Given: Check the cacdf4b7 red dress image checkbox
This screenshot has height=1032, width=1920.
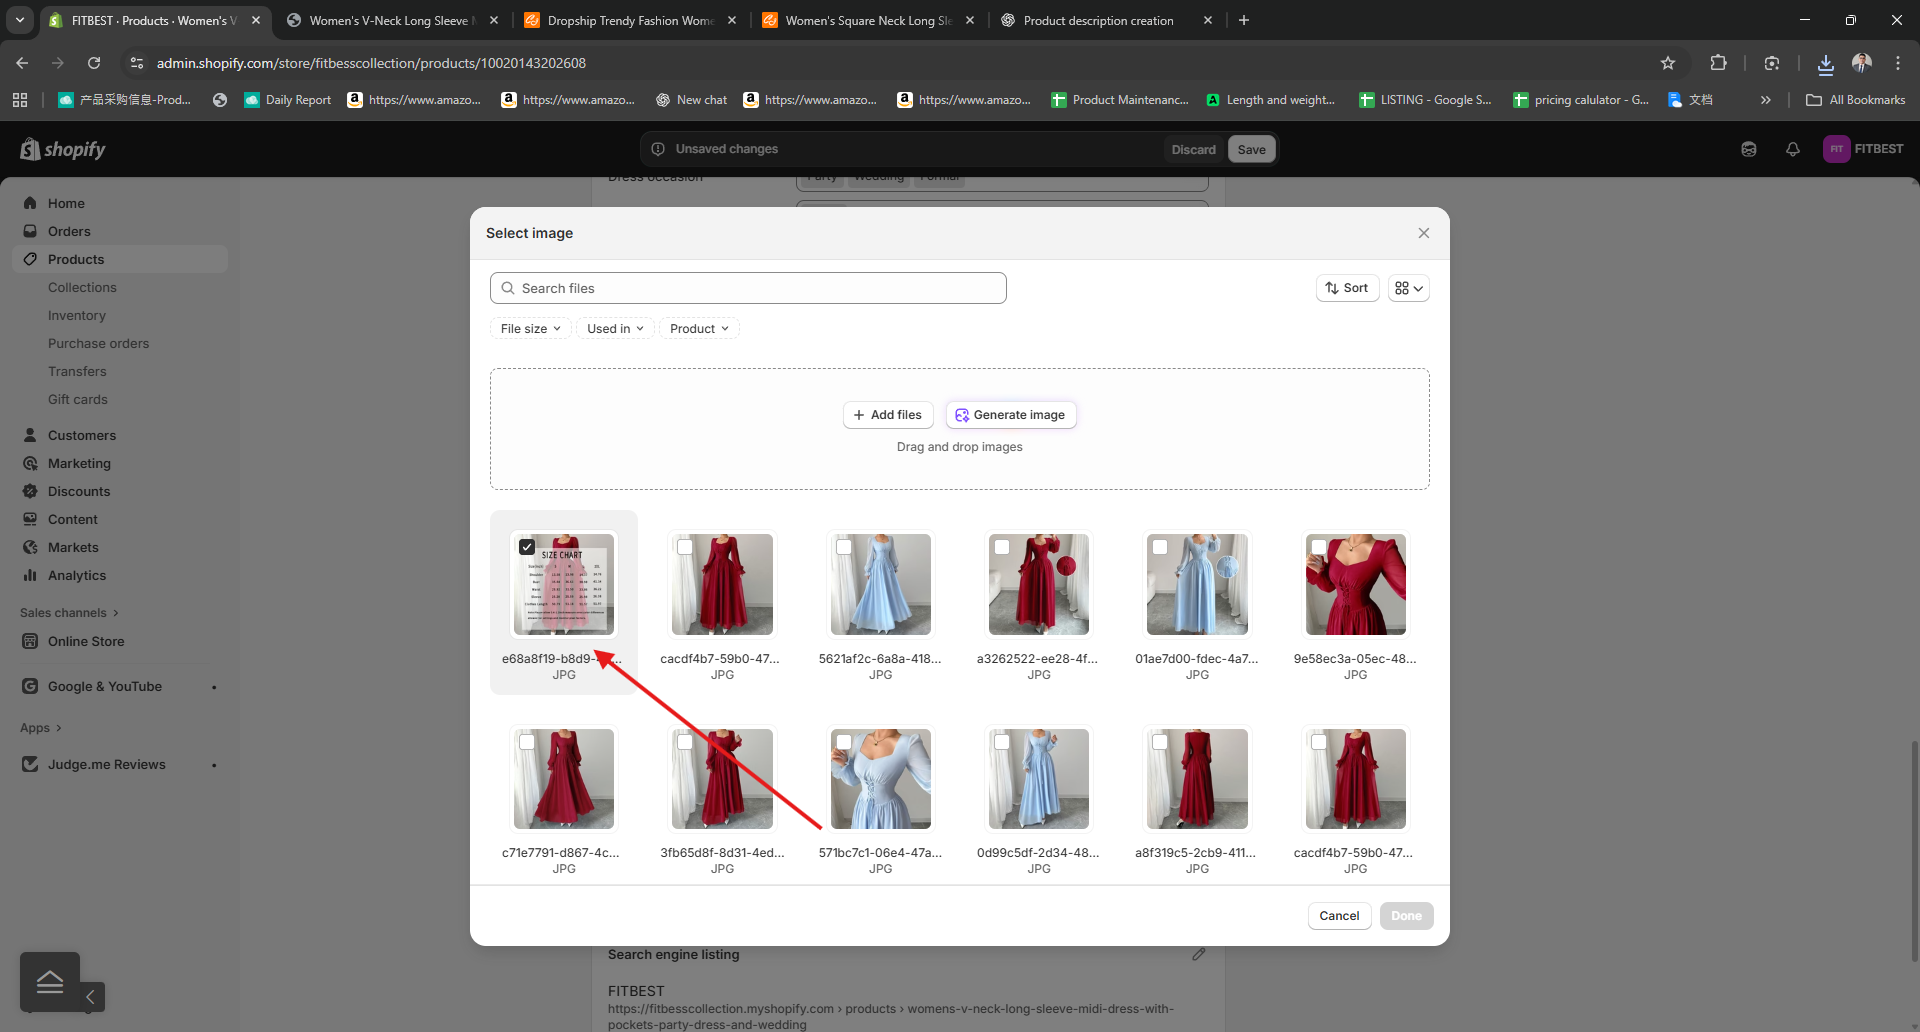Looking at the screenshot, I should (x=685, y=547).
